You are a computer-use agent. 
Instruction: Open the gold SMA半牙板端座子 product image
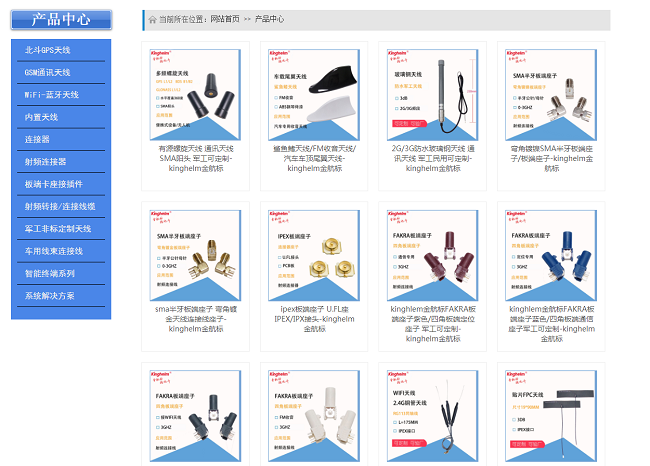[x=195, y=255]
